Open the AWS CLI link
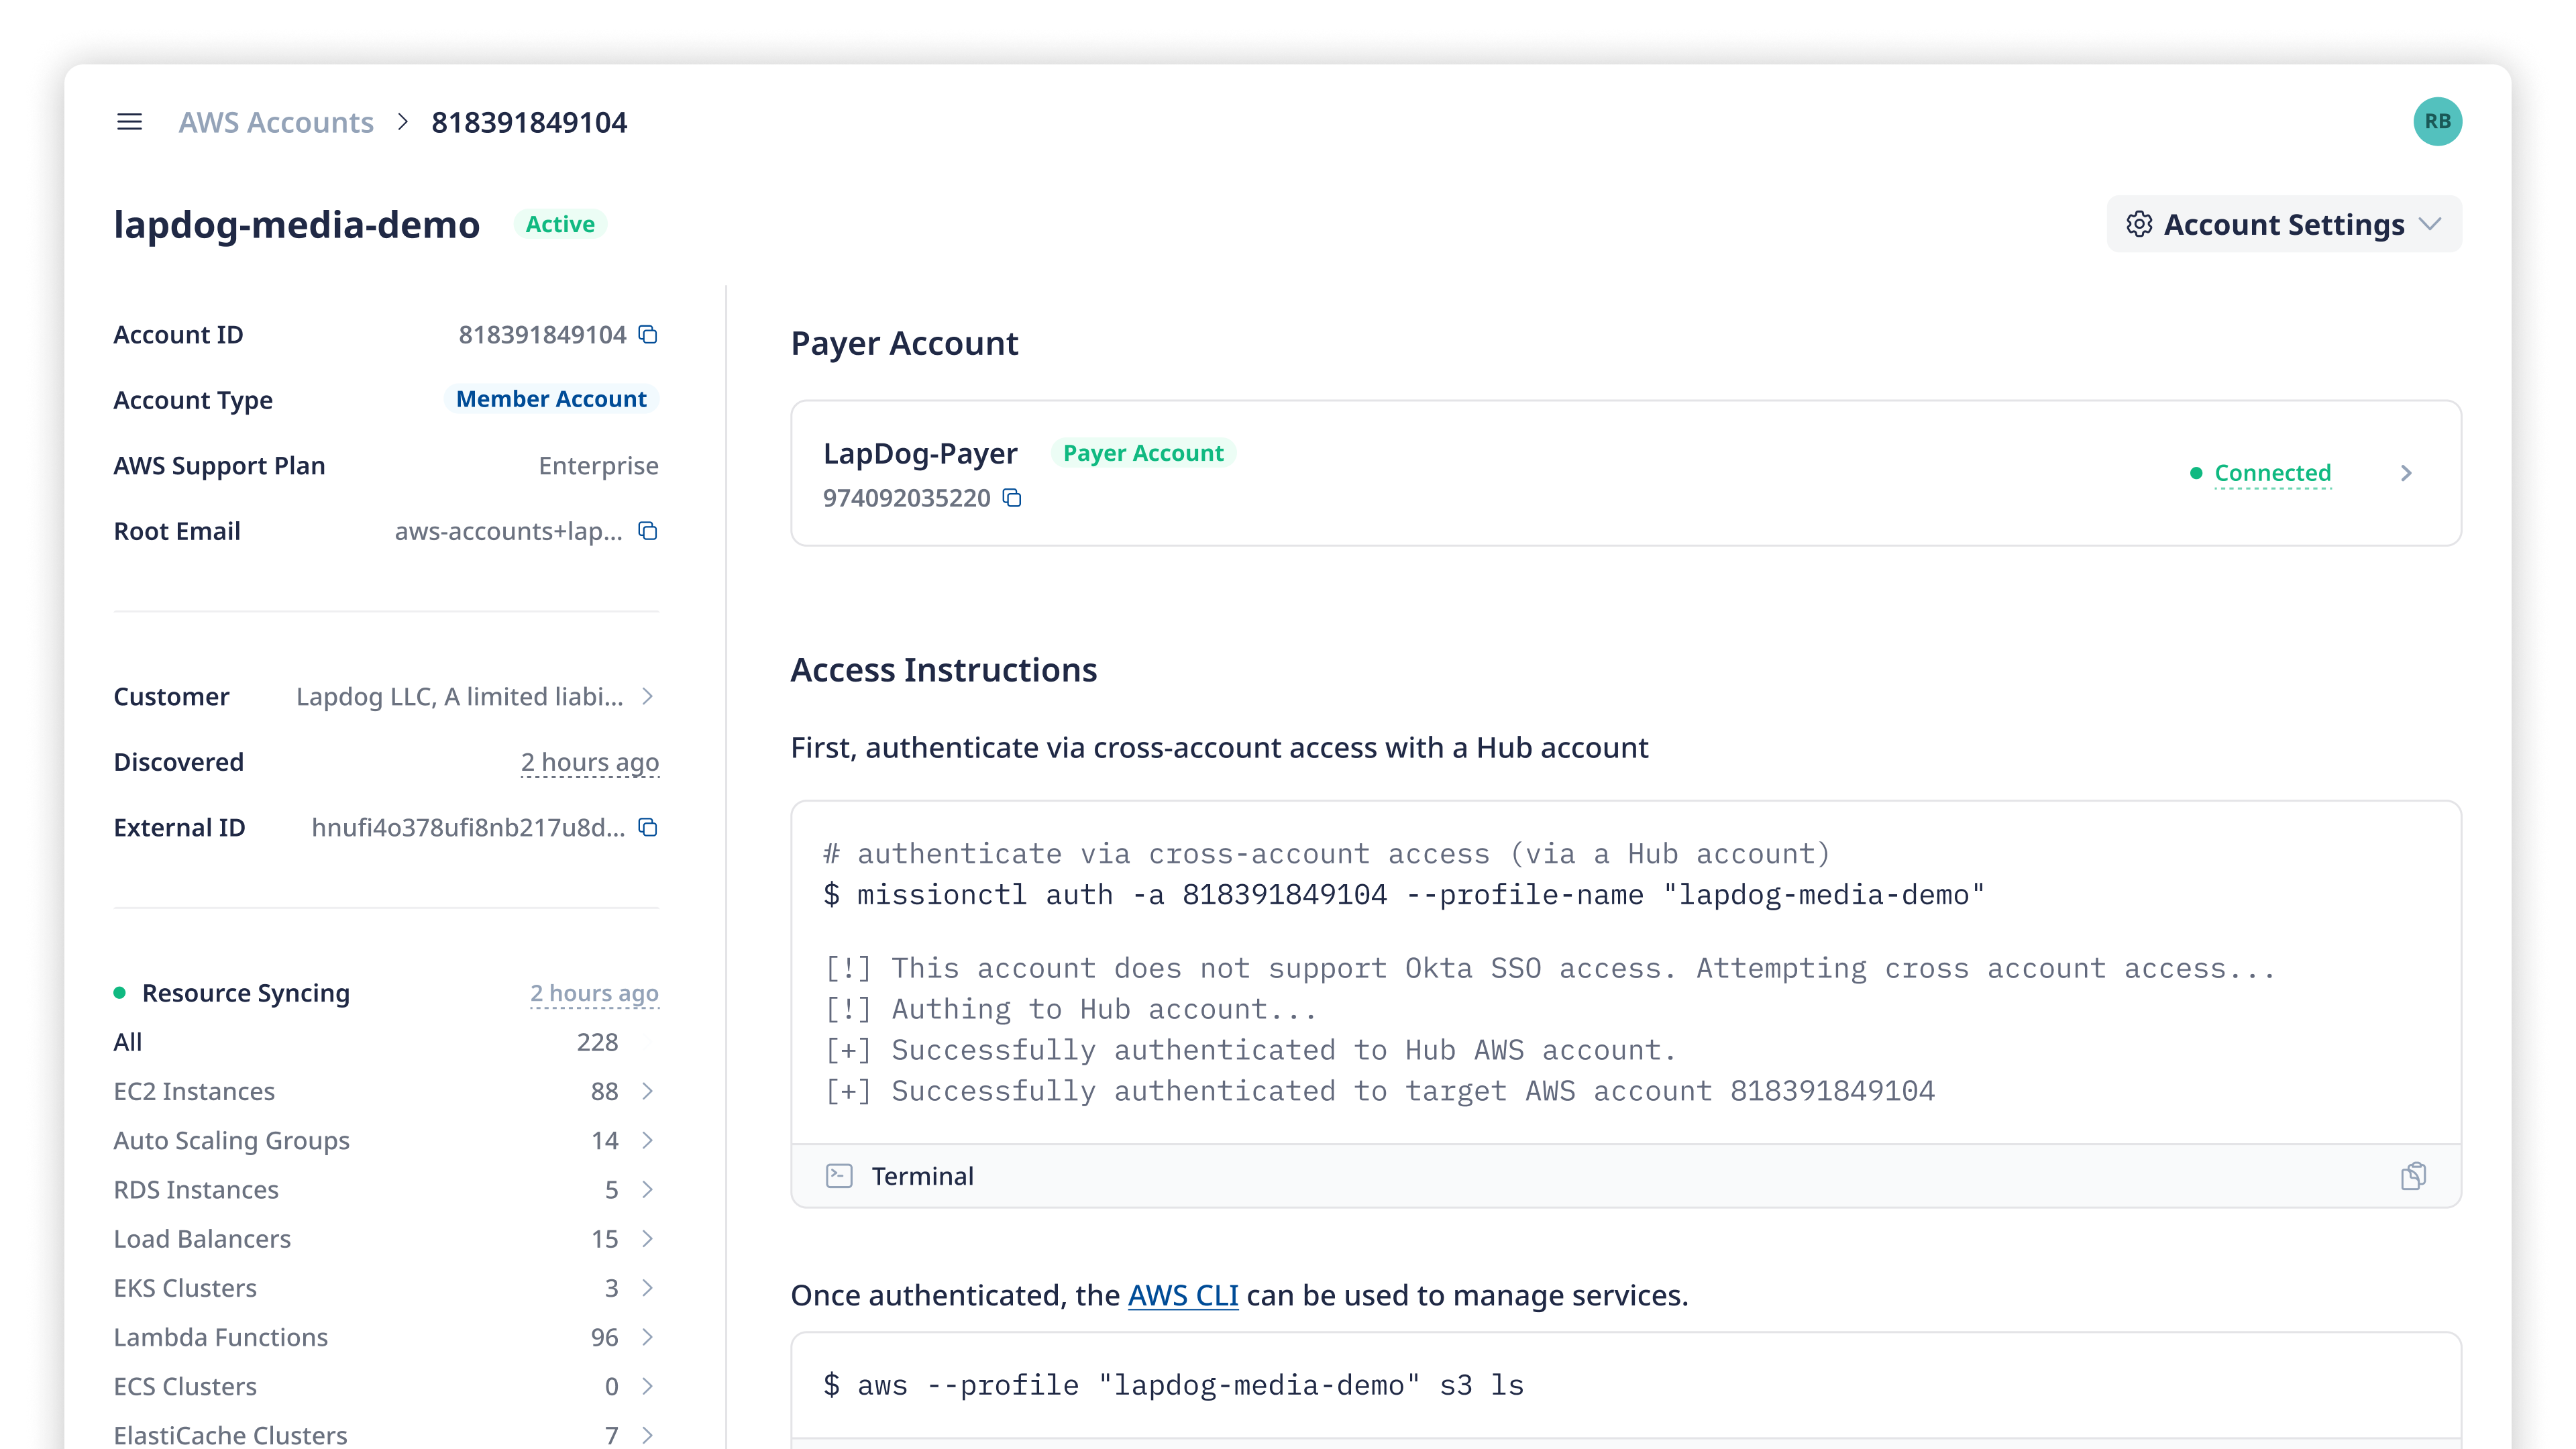This screenshot has height=1449, width=2576. pyautogui.click(x=1183, y=1295)
